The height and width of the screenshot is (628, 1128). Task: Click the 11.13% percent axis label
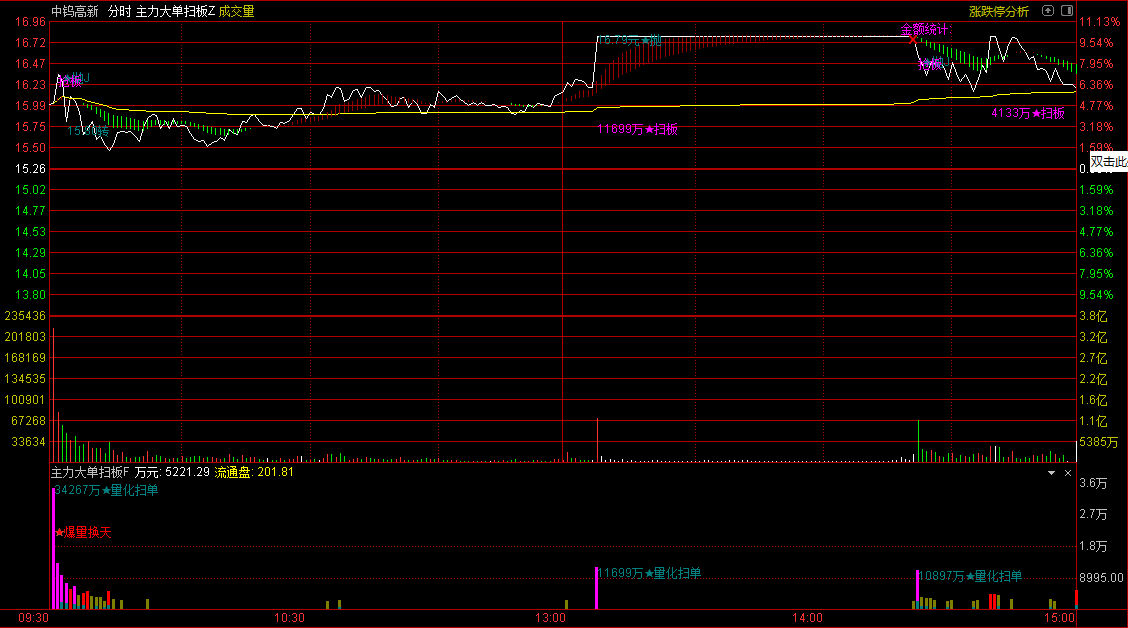coord(1099,22)
